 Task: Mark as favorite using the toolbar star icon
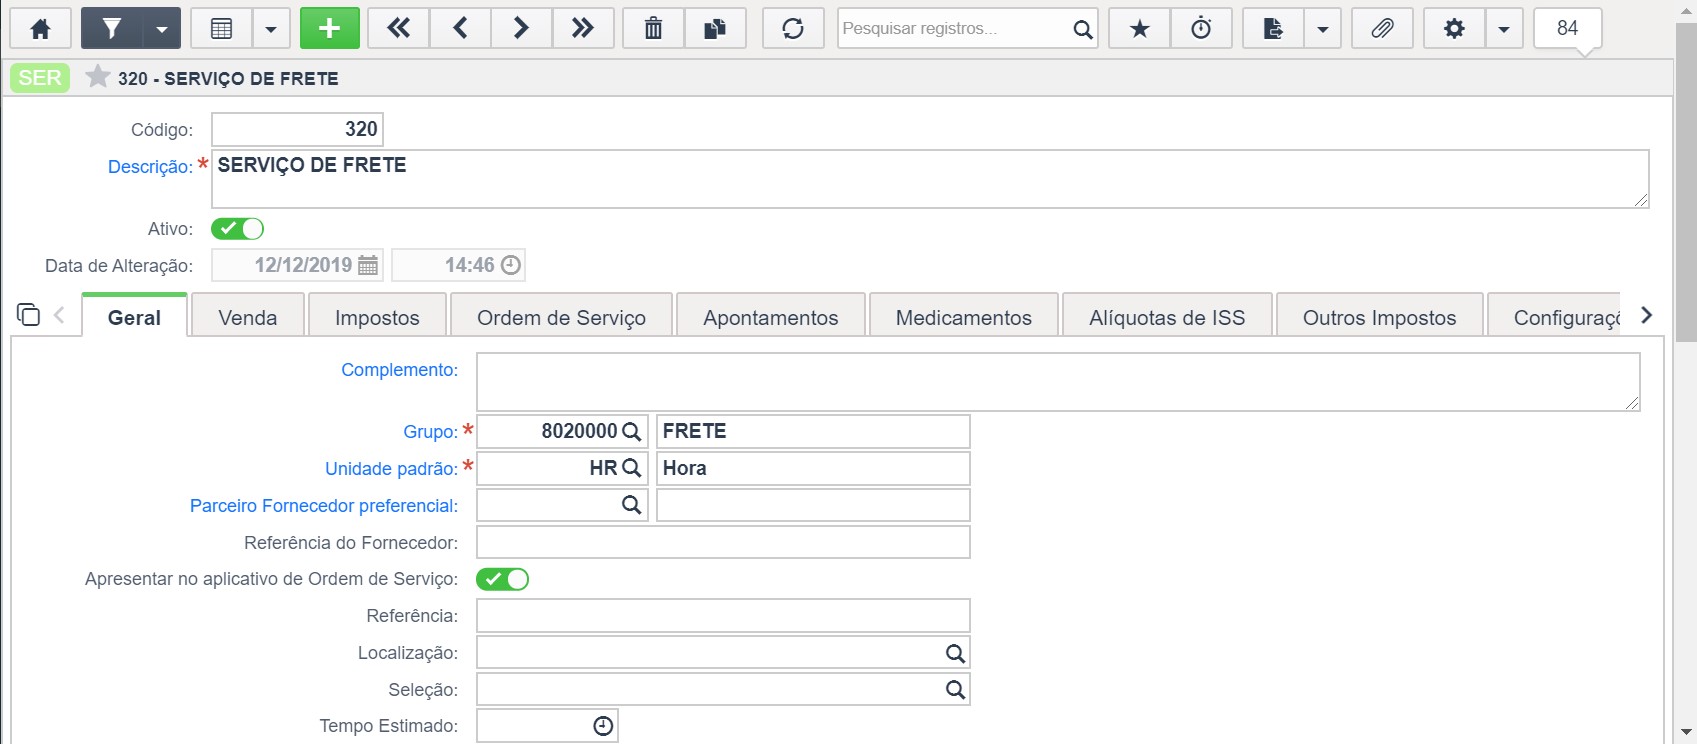click(x=1140, y=29)
